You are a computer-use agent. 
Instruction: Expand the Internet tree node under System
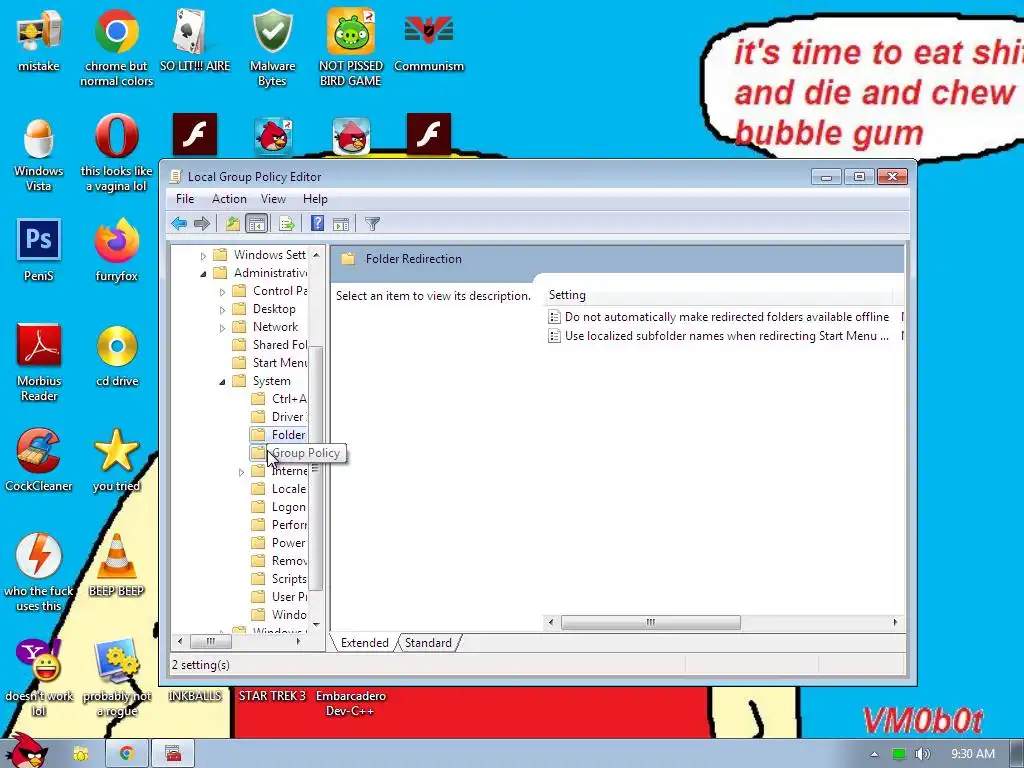pos(241,472)
